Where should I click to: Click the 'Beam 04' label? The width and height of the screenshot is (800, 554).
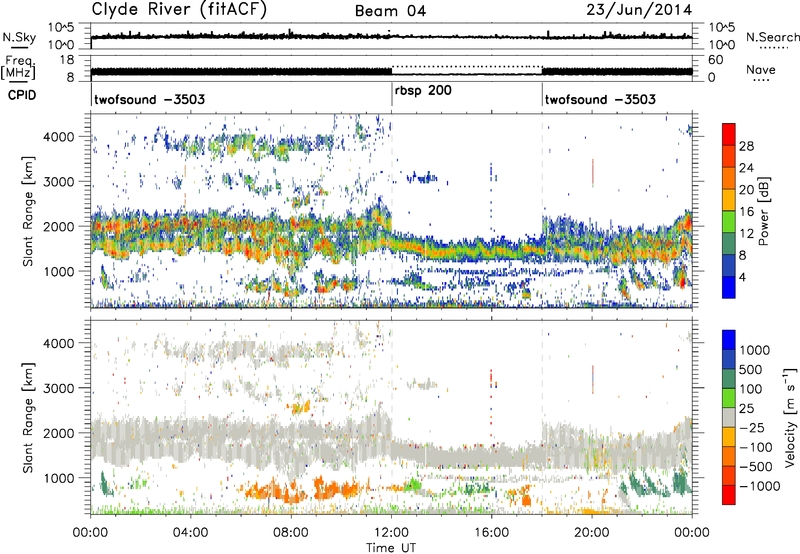(x=390, y=11)
